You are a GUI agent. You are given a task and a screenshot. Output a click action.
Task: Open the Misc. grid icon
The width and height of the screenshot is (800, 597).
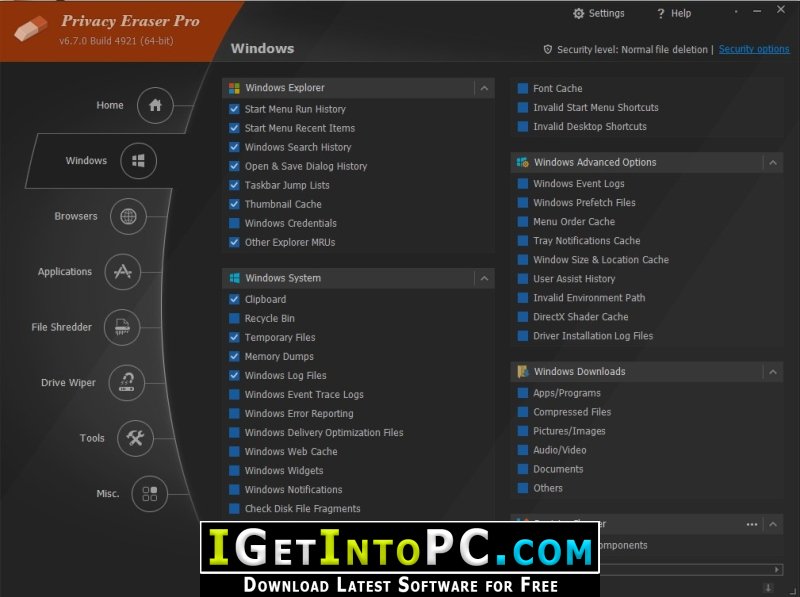pos(149,493)
